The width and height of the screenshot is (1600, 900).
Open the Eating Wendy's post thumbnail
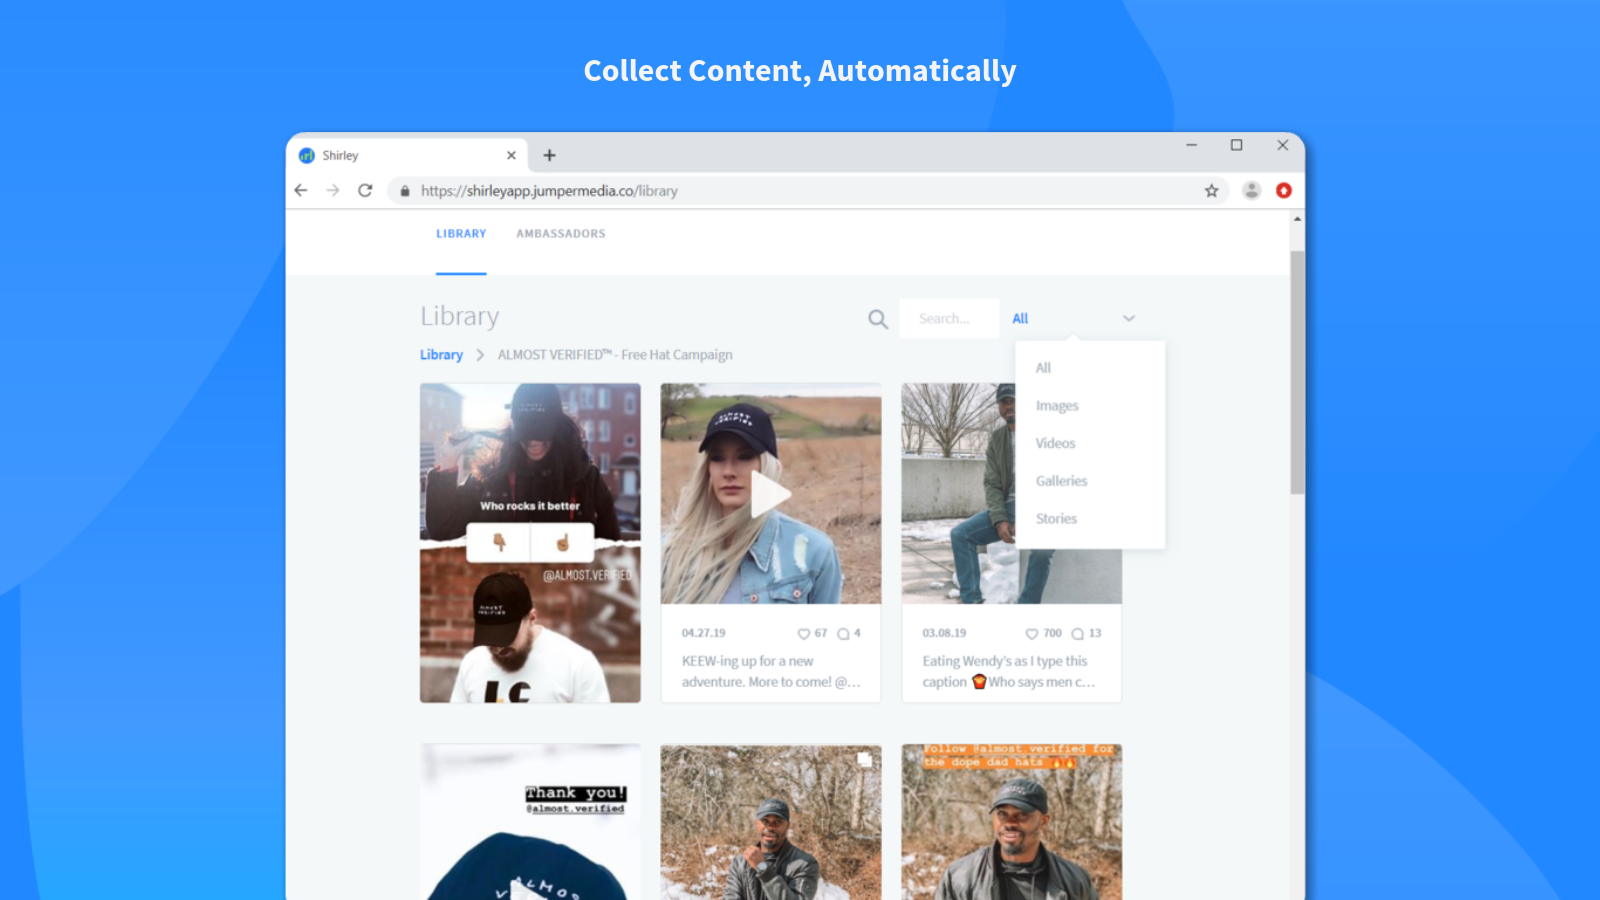(1011, 494)
